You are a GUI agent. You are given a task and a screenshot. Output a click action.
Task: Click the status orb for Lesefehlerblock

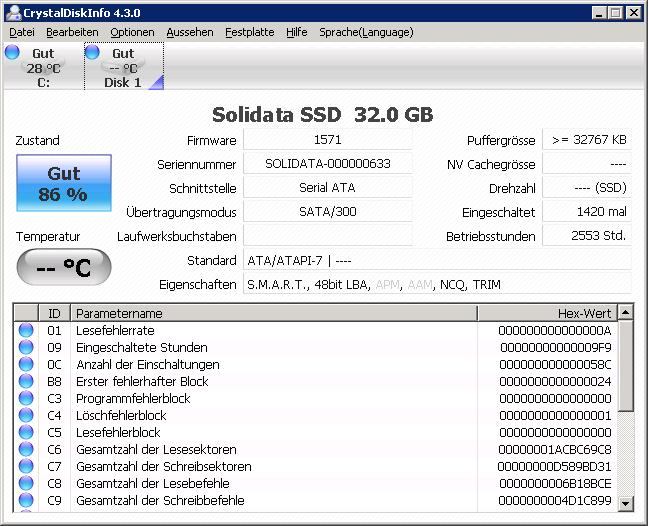[x=26, y=432]
